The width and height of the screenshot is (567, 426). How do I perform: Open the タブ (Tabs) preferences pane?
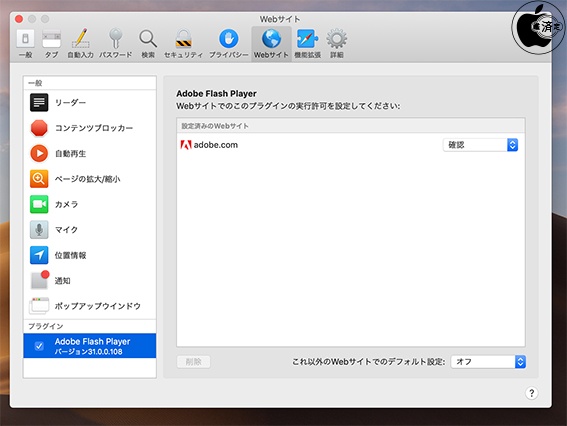click(x=51, y=43)
